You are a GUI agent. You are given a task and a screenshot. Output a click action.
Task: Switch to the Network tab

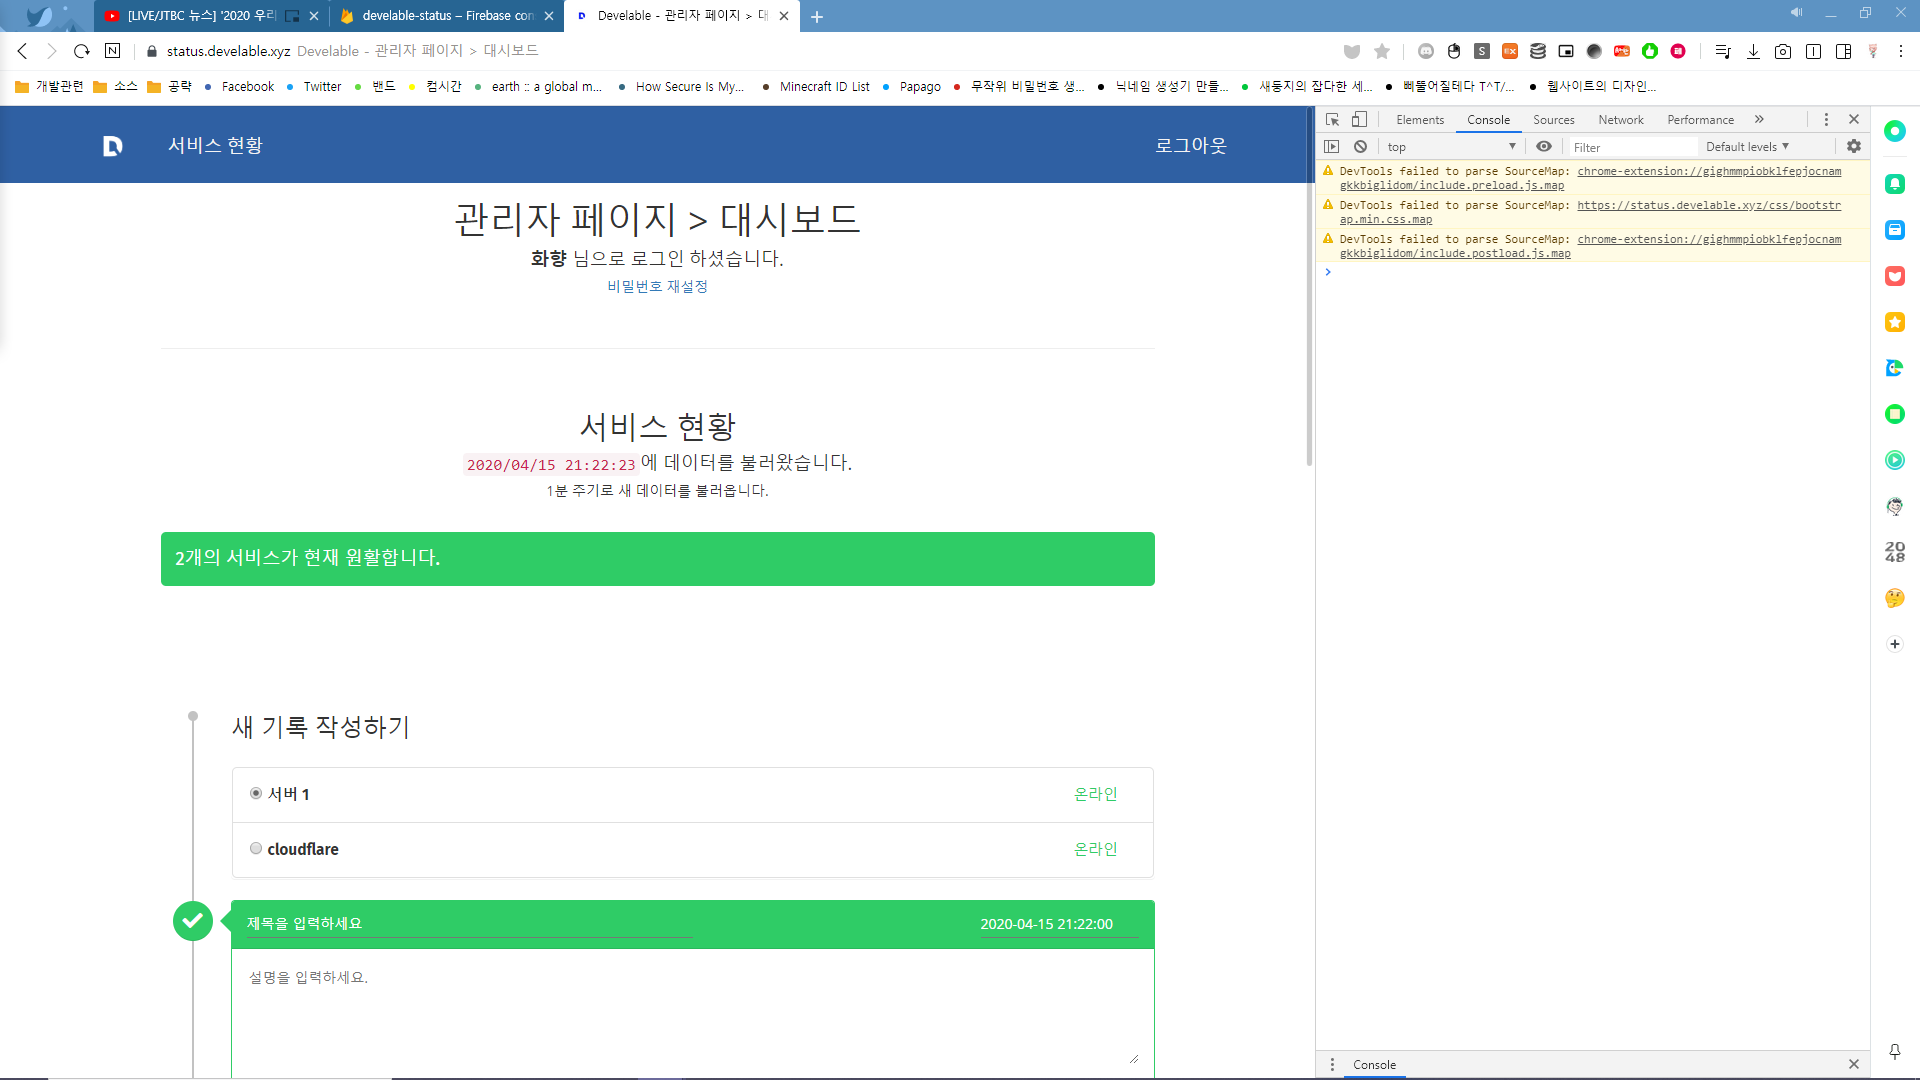point(1620,120)
